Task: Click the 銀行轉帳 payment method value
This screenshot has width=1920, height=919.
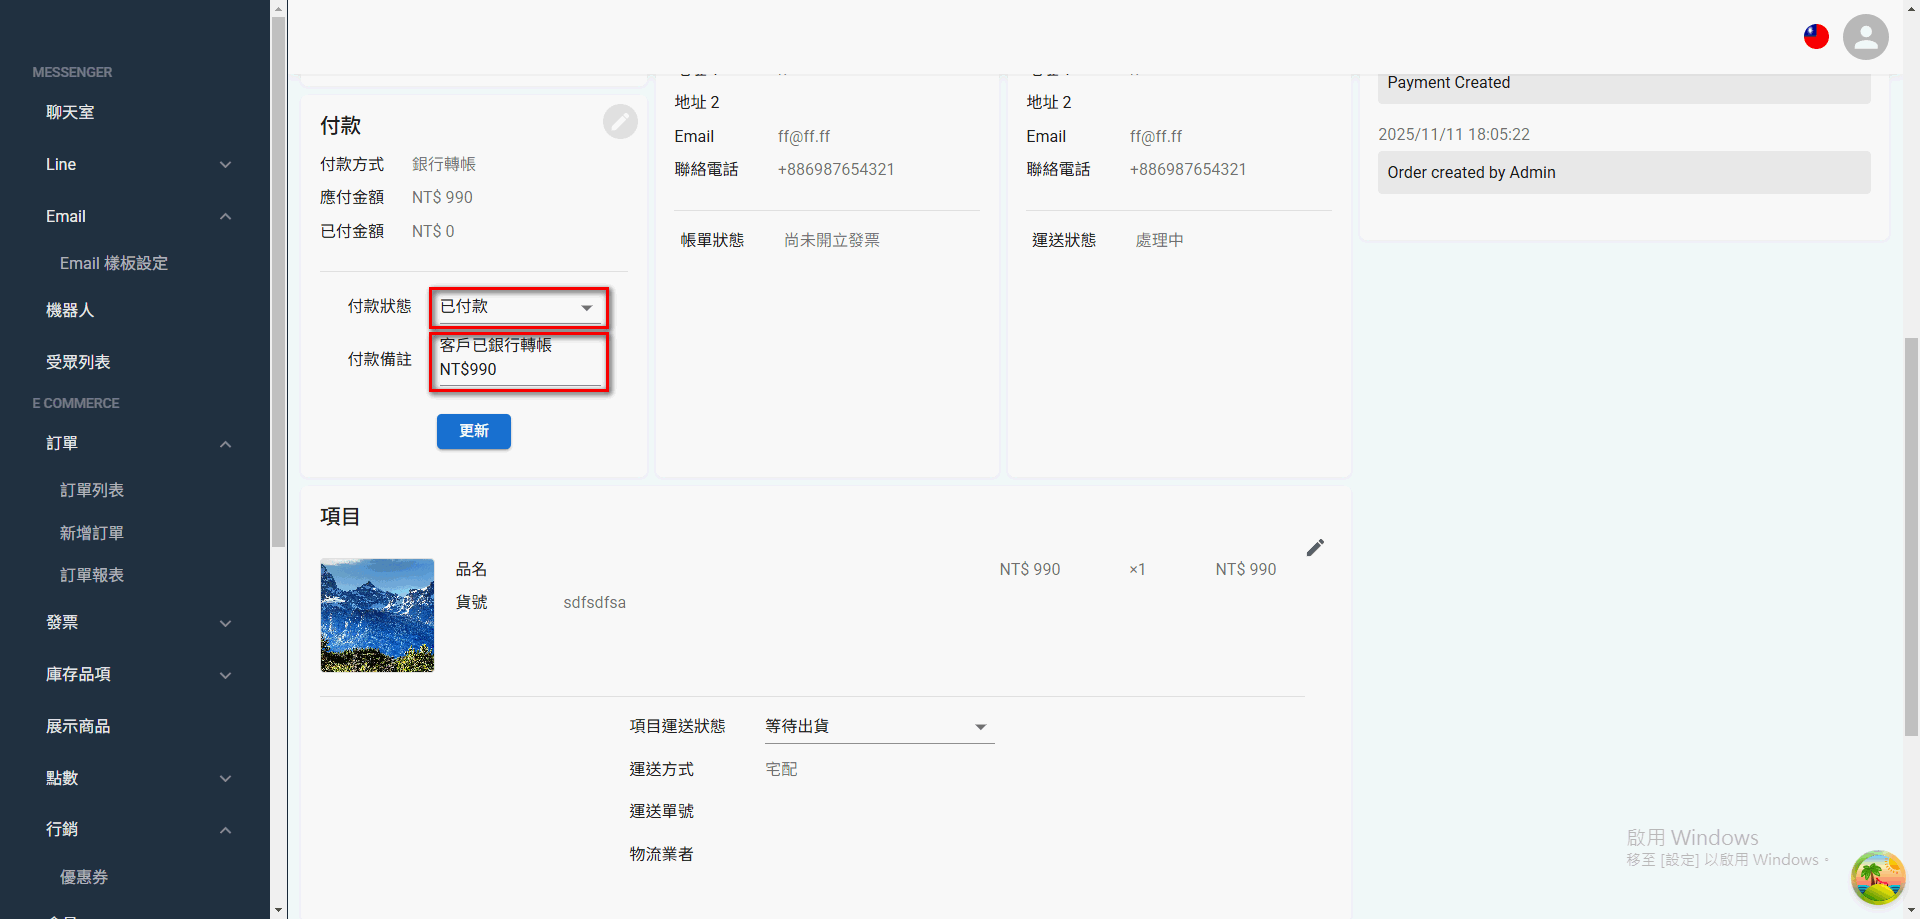Action: pos(444,164)
